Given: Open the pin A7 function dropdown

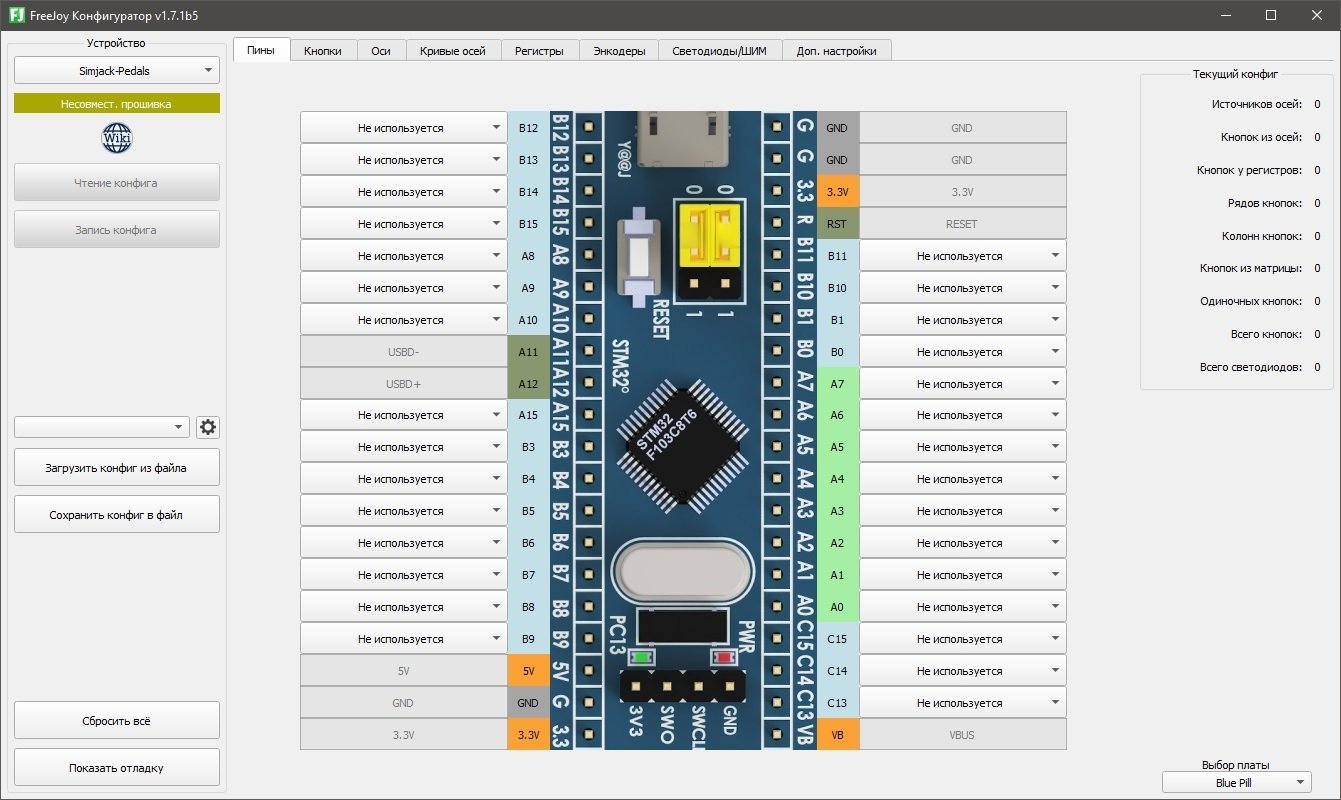Looking at the screenshot, I should coord(962,384).
